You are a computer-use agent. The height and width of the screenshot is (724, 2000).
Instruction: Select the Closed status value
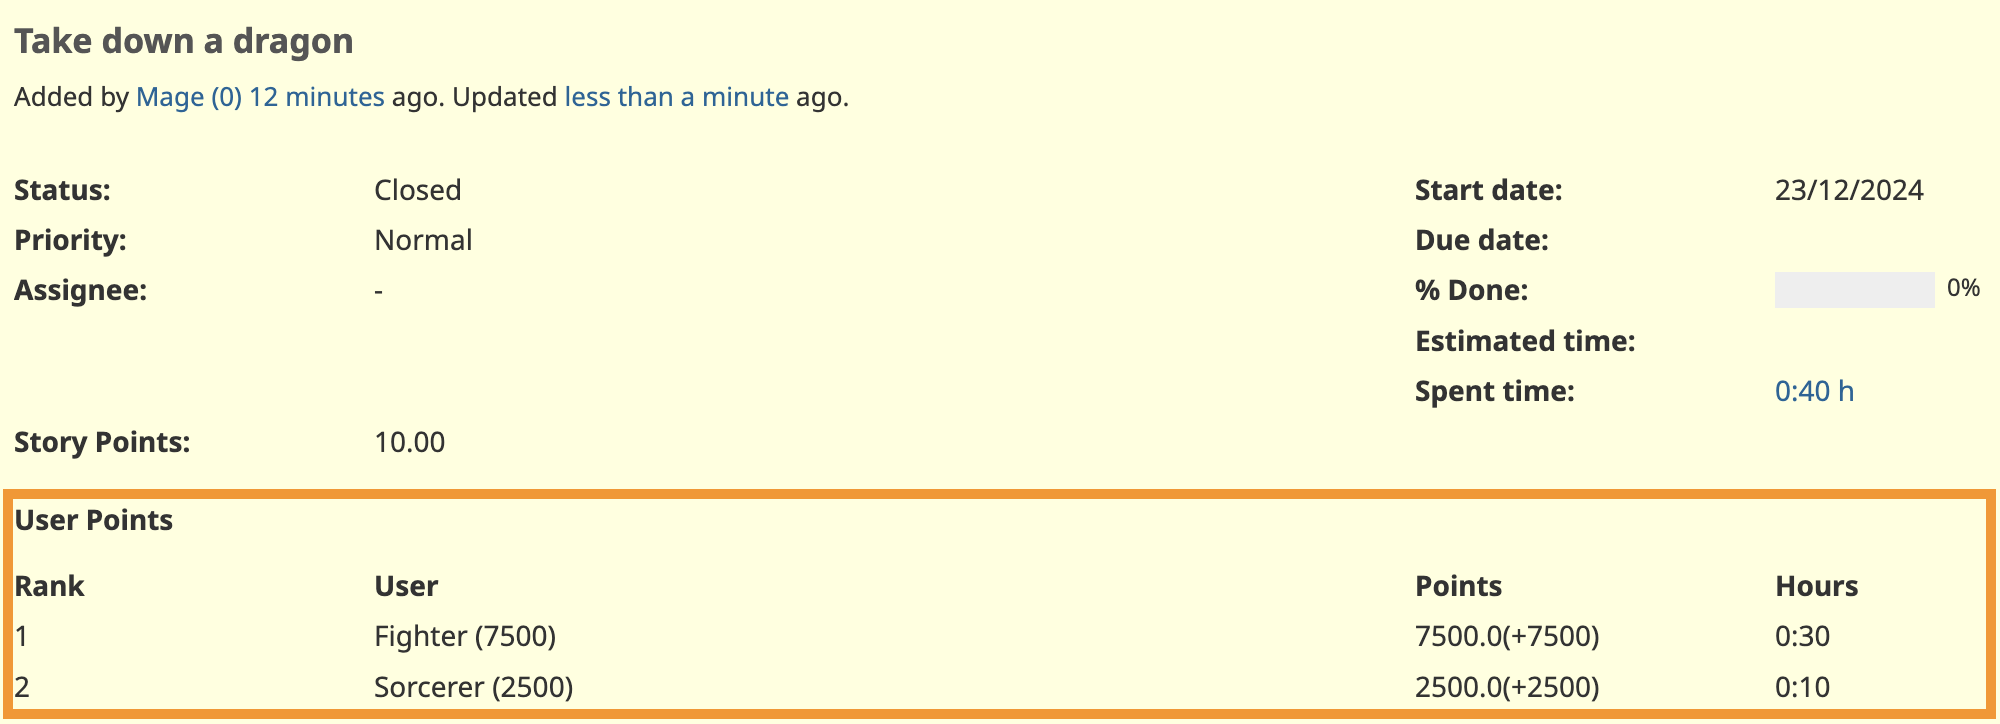pos(418,190)
